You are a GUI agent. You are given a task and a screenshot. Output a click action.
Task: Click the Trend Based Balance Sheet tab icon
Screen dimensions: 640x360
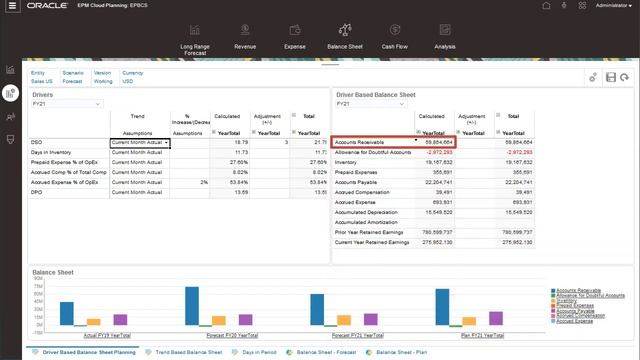[148, 352]
